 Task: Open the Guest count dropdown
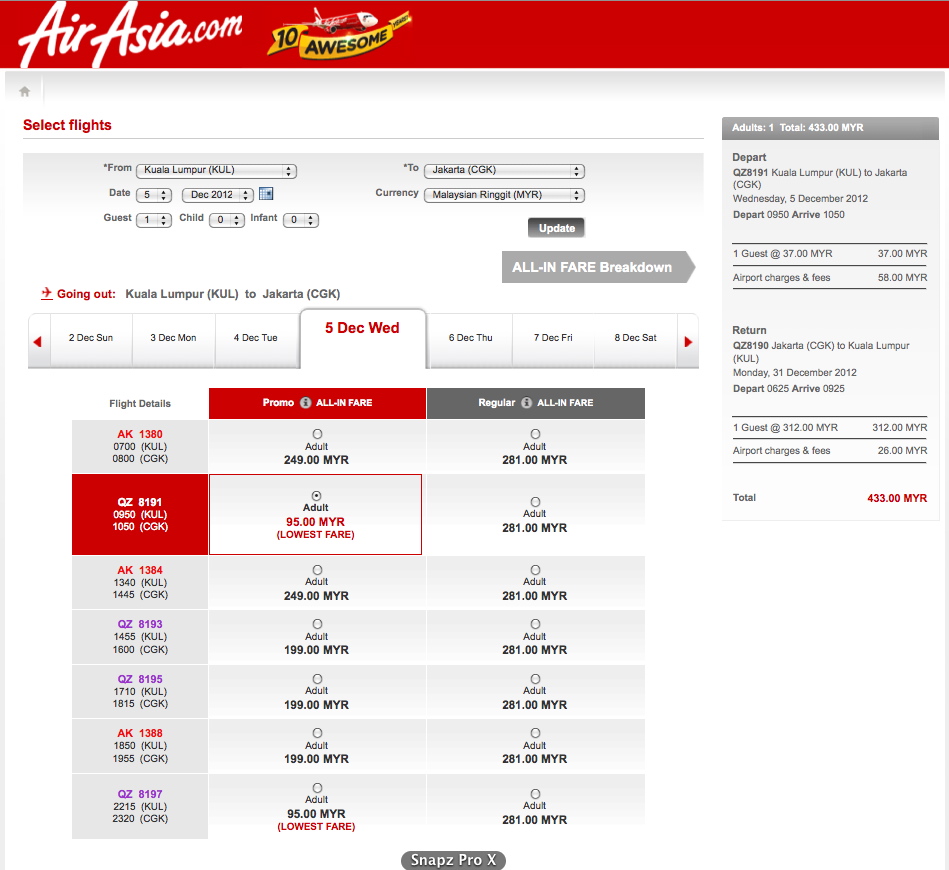[x=154, y=220]
